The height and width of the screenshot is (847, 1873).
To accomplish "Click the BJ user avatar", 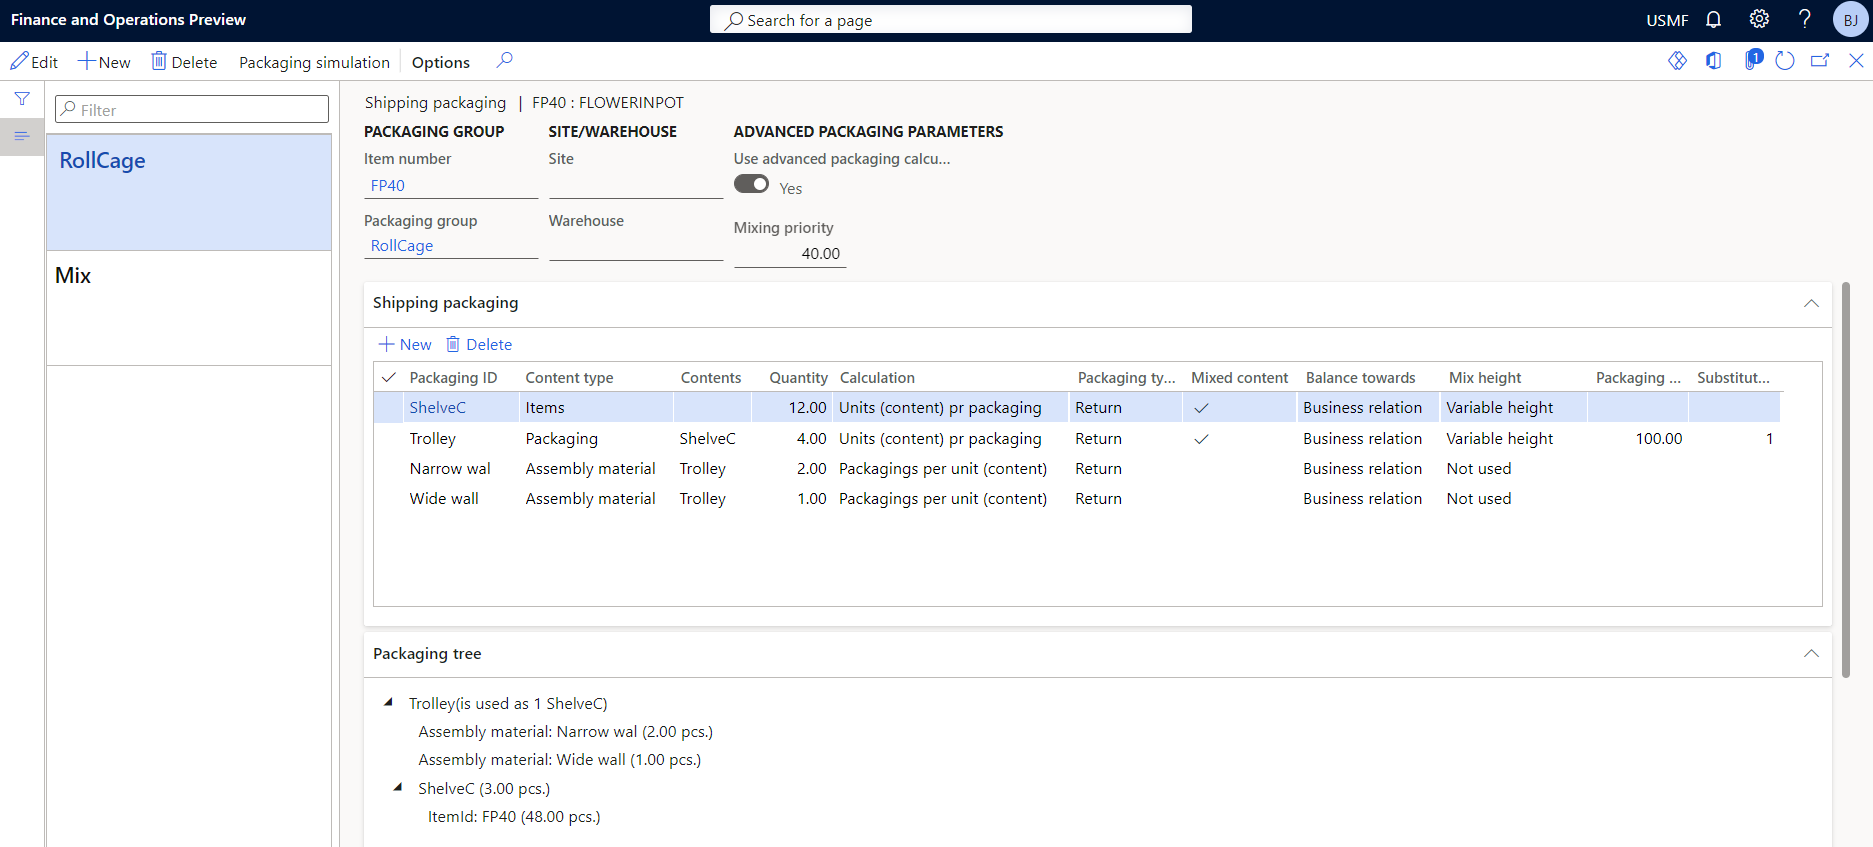I will click(1850, 20).
